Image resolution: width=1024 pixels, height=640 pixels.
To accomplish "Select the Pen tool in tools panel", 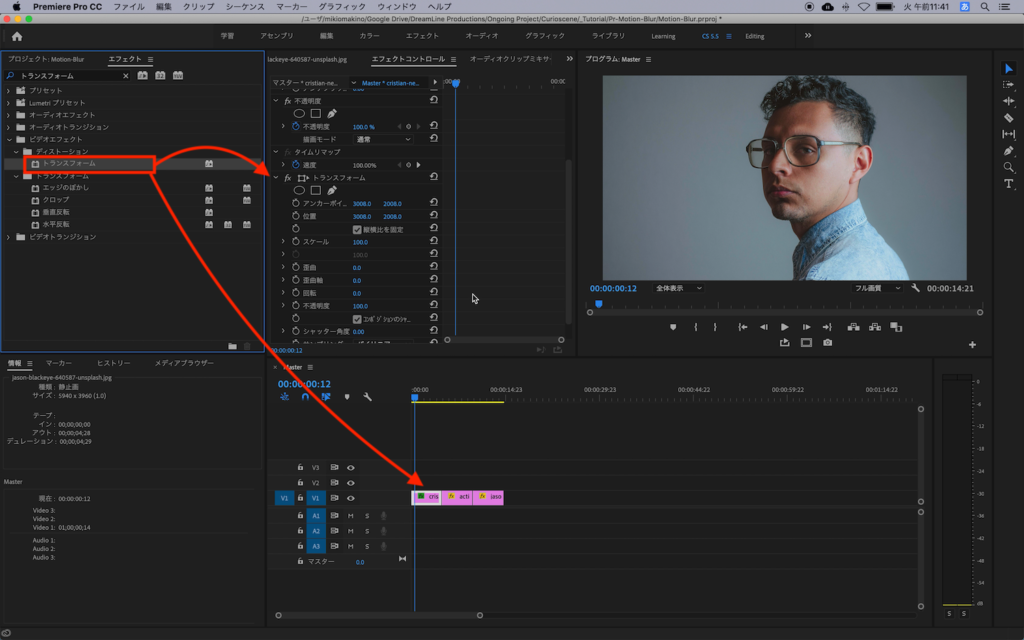I will click(1008, 151).
